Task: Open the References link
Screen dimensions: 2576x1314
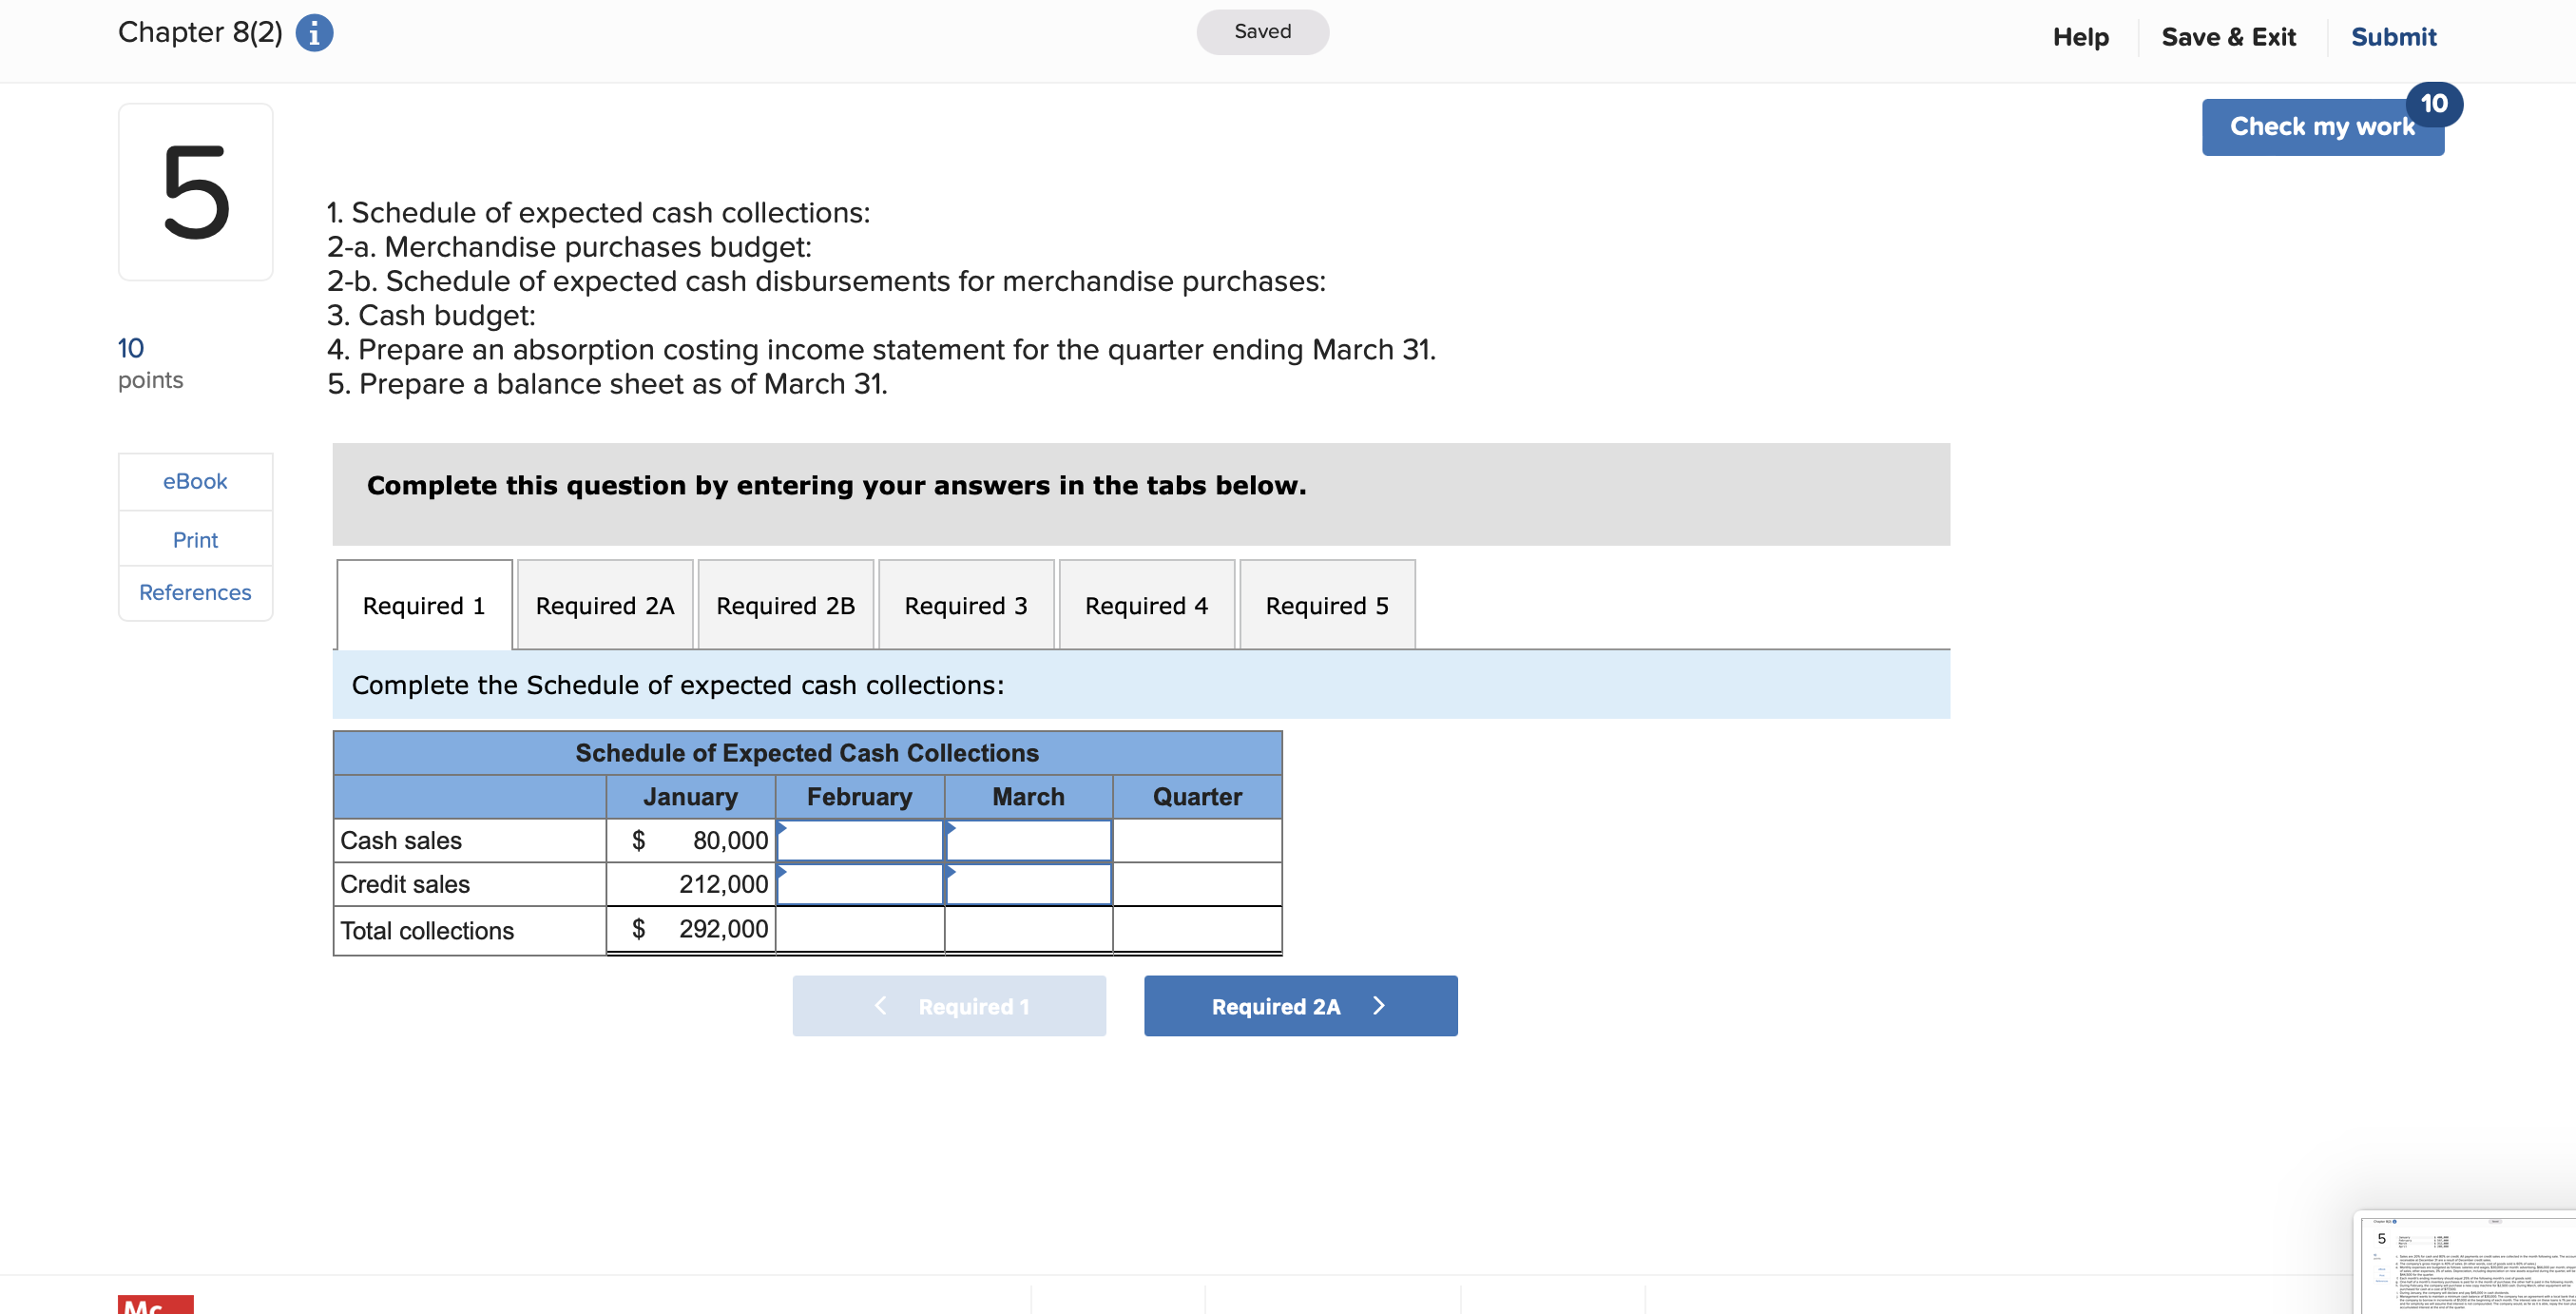Action: point(195,592)
